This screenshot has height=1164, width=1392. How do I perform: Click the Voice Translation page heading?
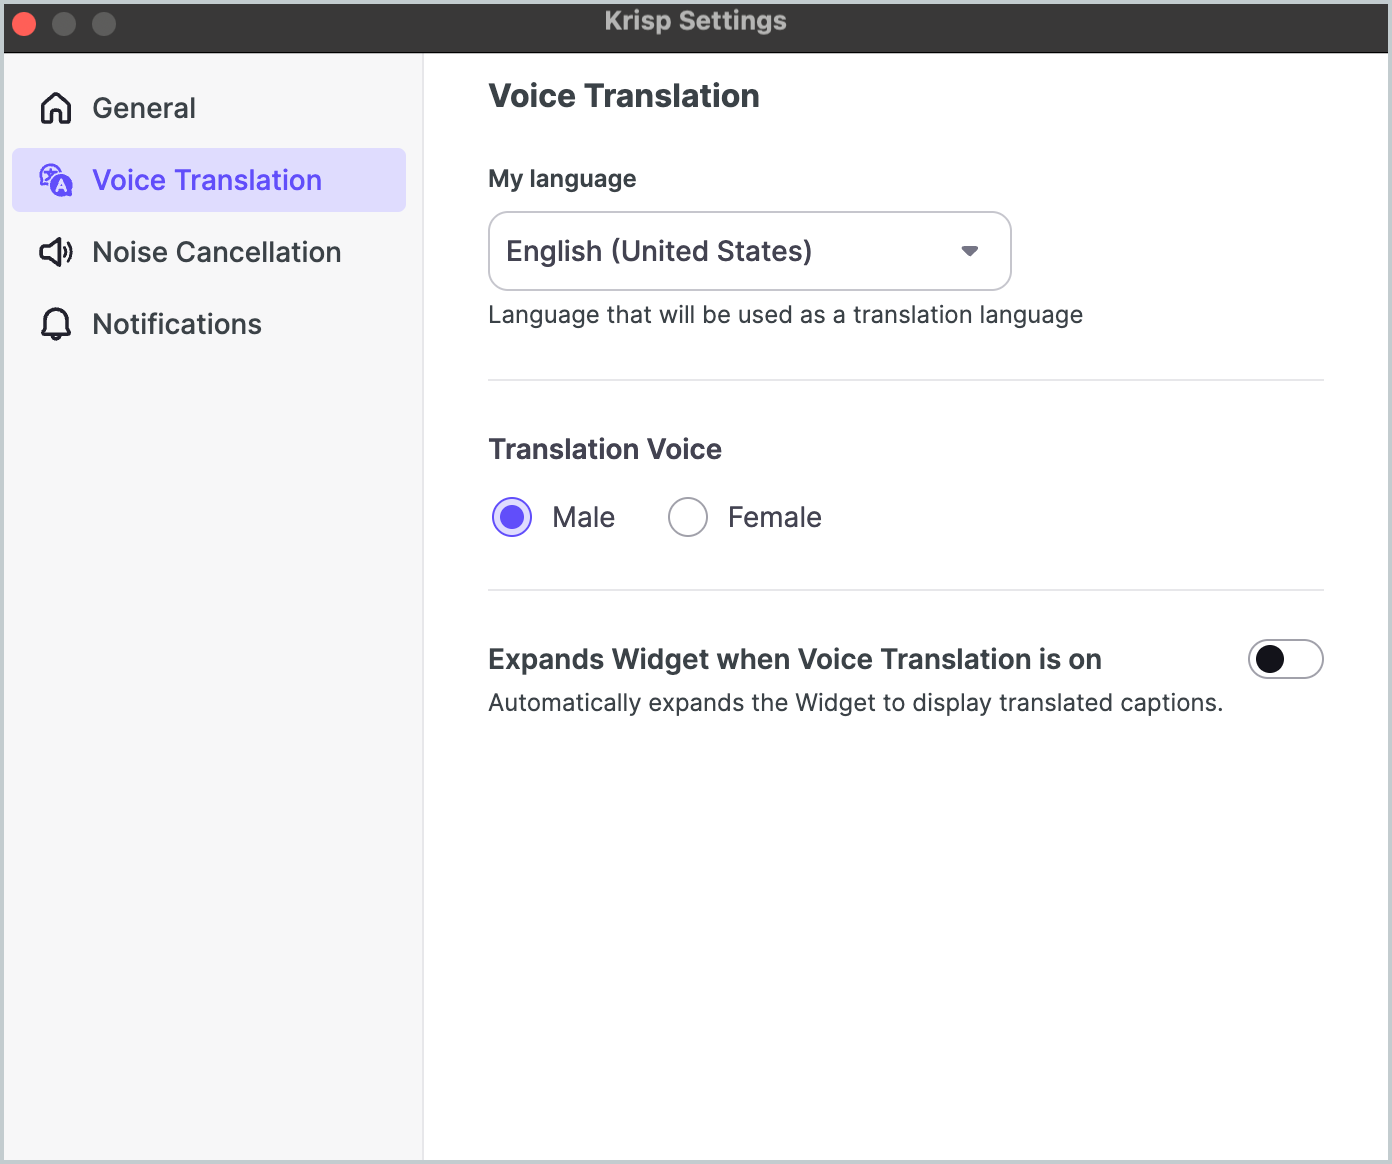pos(623,96)
